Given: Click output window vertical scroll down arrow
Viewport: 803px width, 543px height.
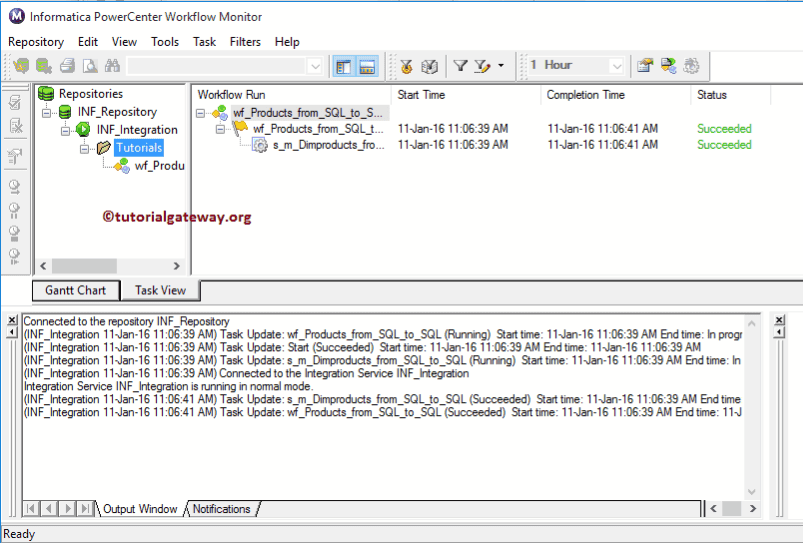Looking at the screenshot, I should click(x=751, y=492).
